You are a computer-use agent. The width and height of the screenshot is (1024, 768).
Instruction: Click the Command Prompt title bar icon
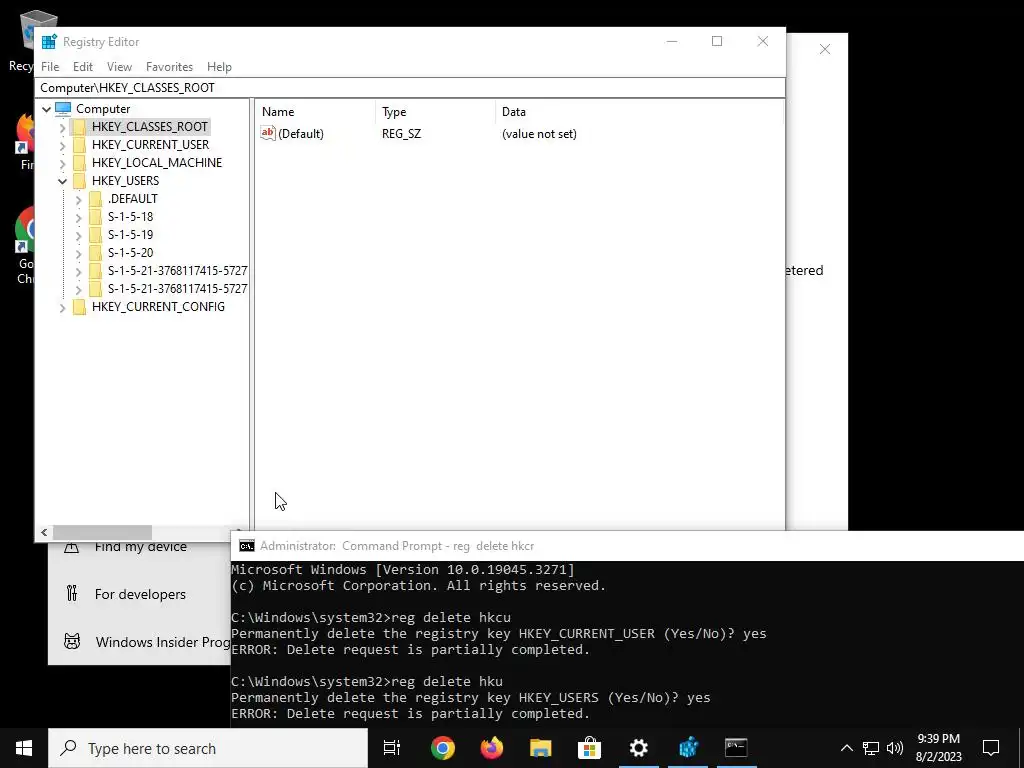[247, 546]
